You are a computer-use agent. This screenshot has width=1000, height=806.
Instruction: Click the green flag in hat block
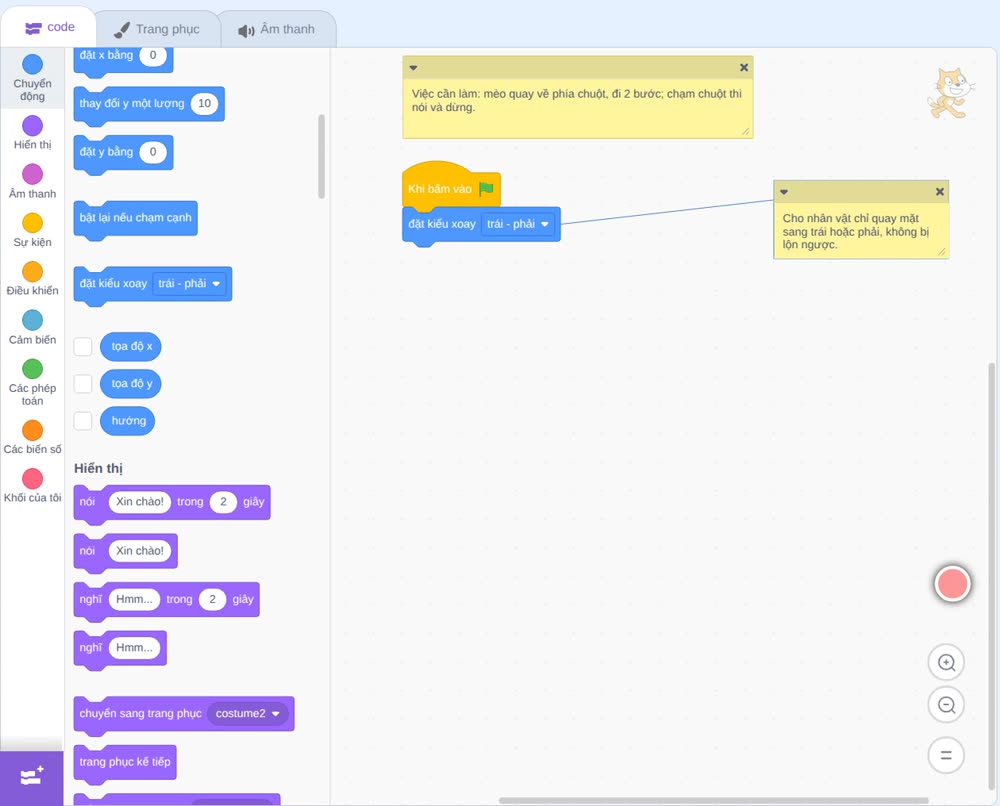(x=487, y=189)
